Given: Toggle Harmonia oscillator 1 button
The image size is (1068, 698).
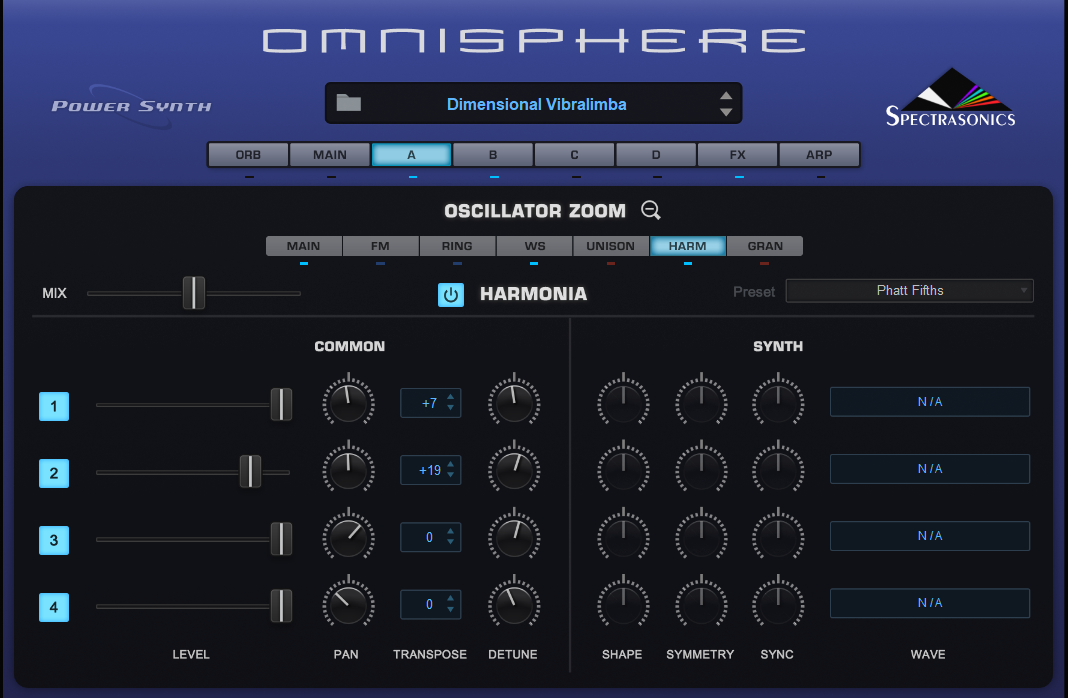Looking at the screenshot, I should [54, 407].
